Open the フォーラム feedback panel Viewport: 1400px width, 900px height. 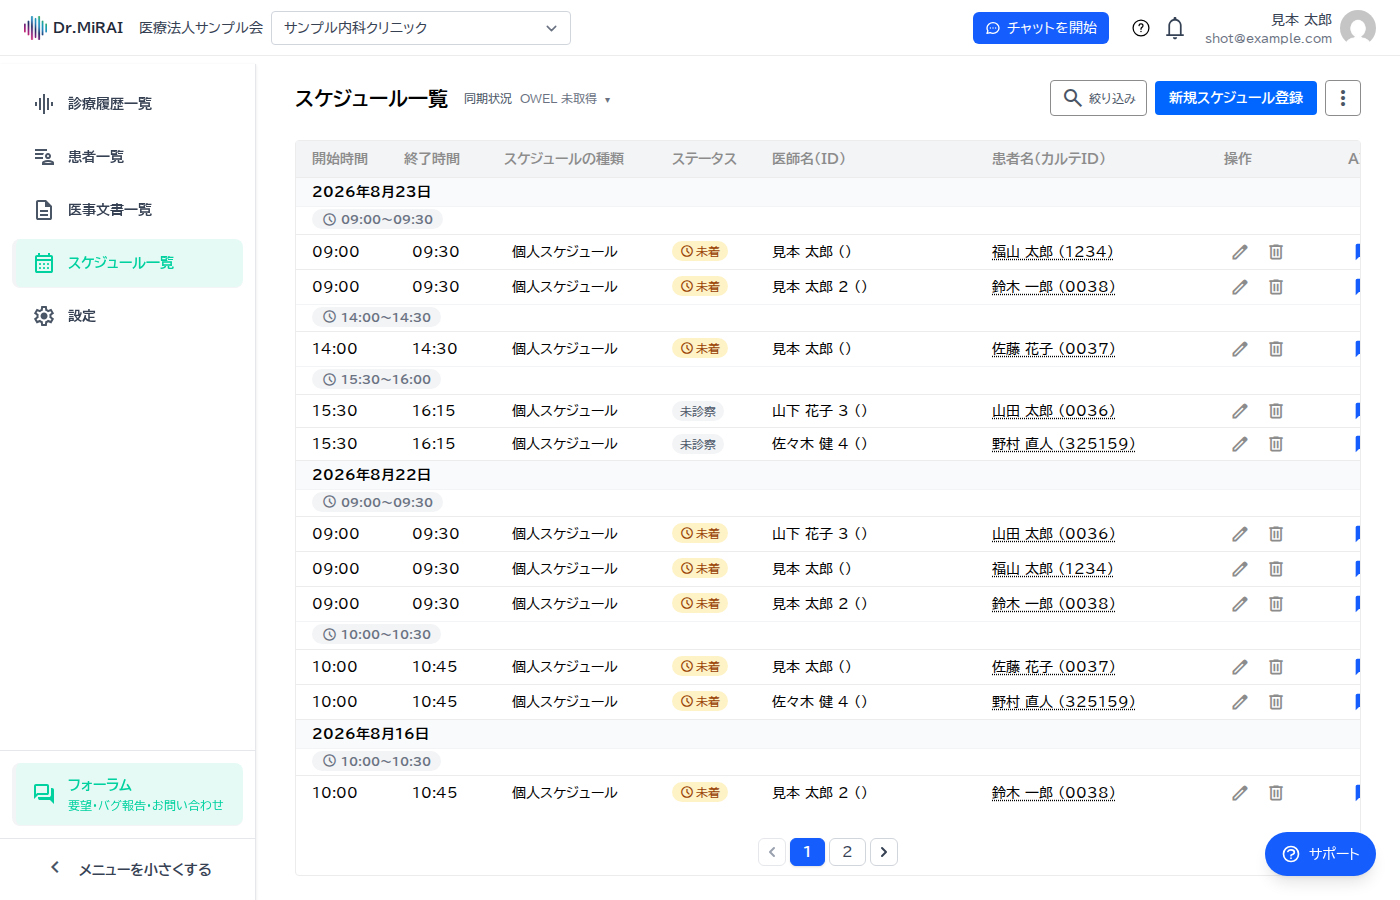tap(128, 795)
